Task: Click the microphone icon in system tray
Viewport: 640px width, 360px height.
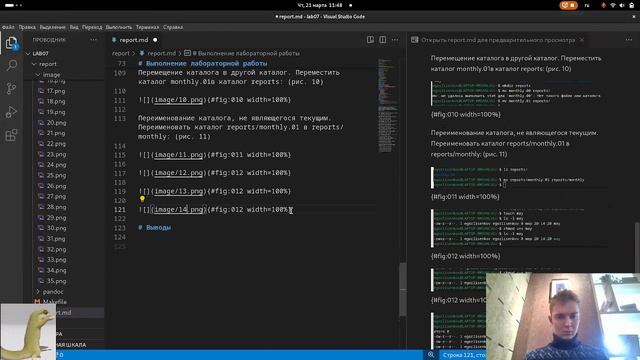Action: [x=603, y=5]
